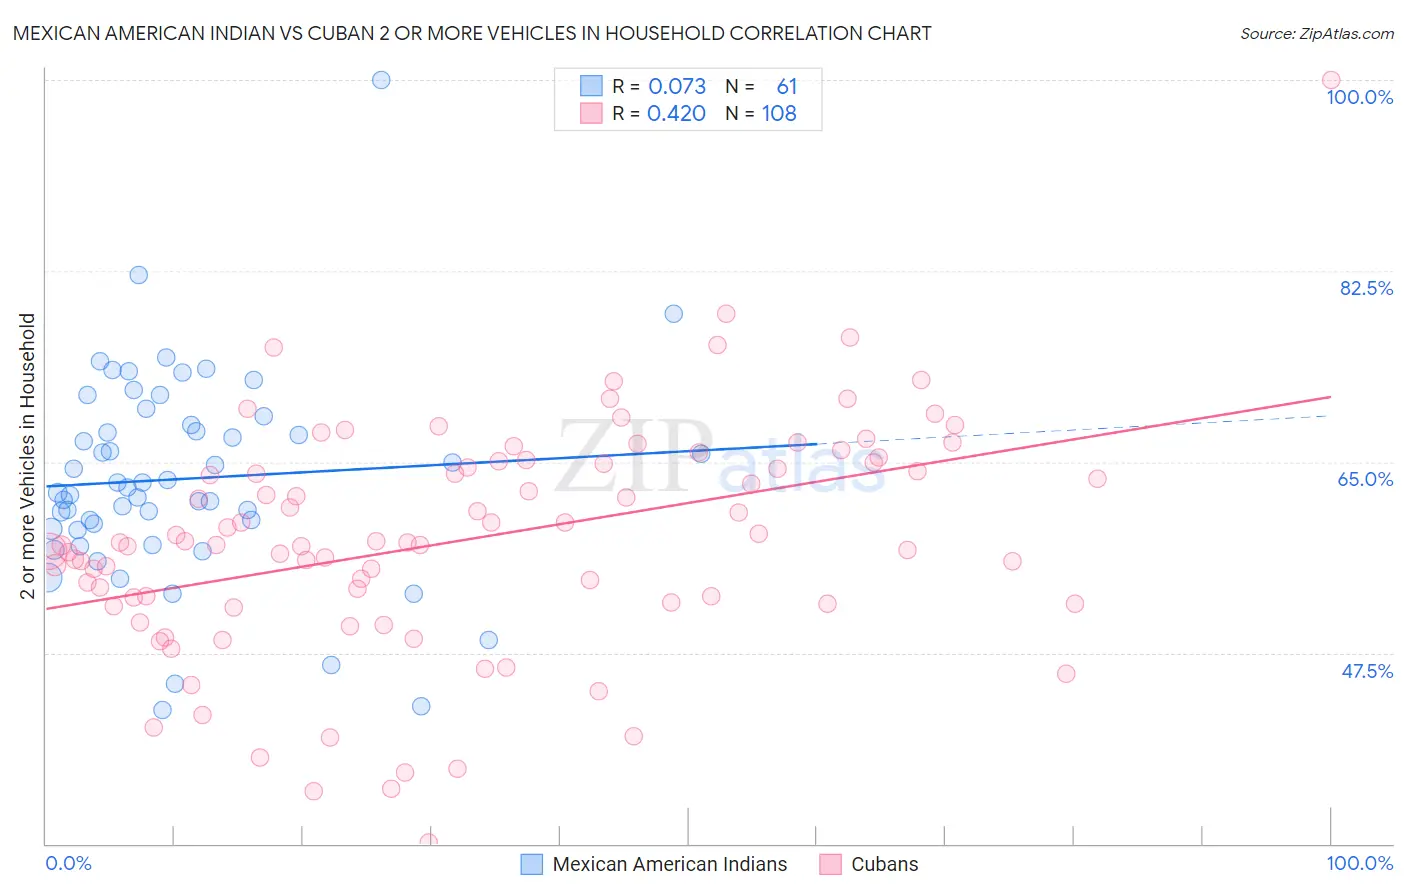Click the blue data point at chart top near 100%
Image resolution: width=1406 pixels, height=892 pixels.
click(381, 80)
